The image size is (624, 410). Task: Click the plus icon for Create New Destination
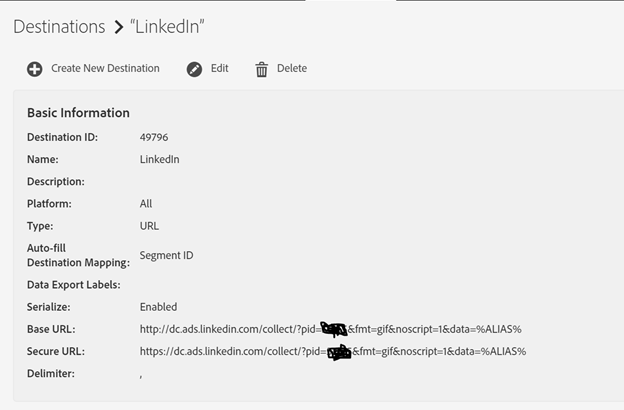pos(35,69)
